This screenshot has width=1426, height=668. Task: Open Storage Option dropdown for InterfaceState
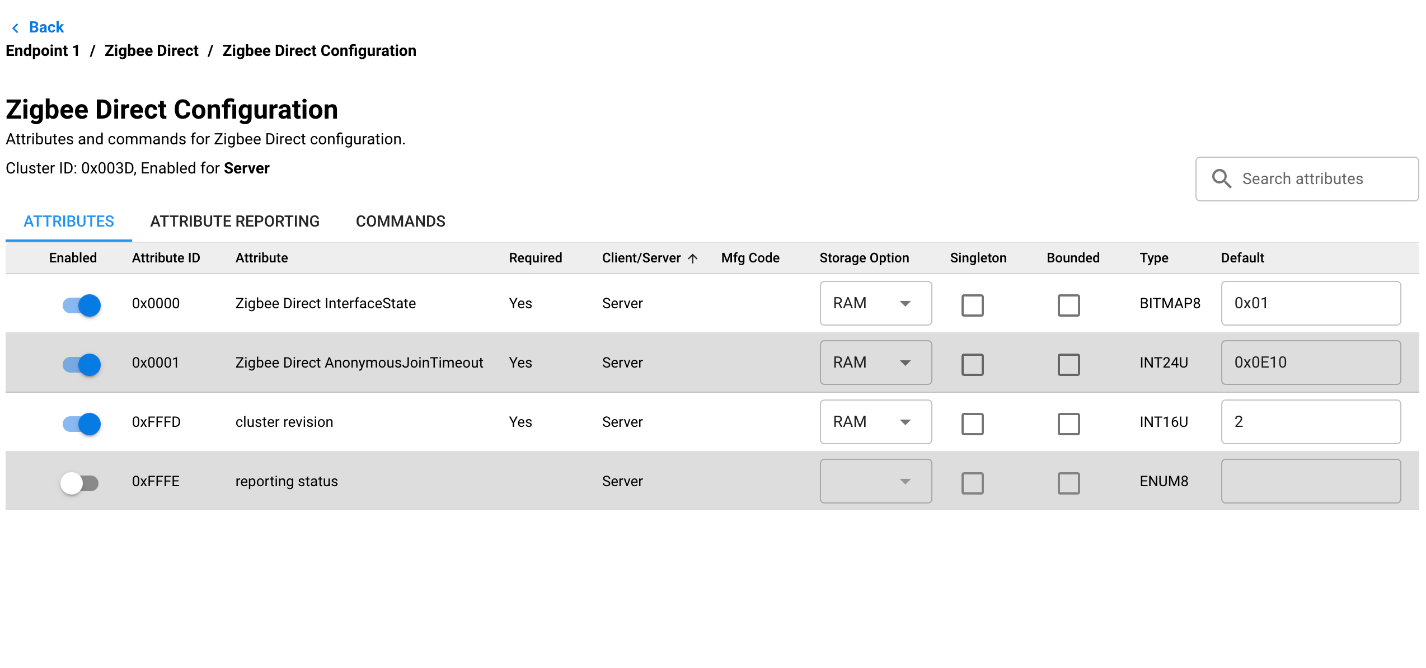pyautogui.click(x=875, y=303)
